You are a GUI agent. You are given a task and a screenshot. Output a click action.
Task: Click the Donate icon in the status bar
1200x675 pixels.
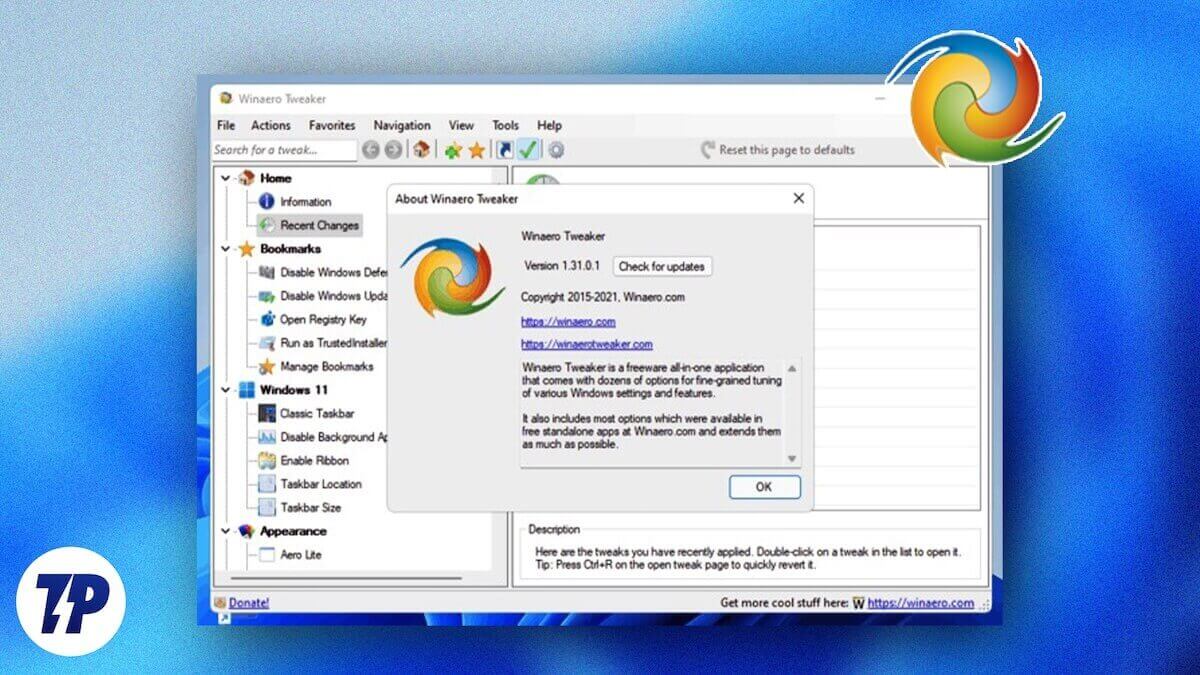coord(220,603)
